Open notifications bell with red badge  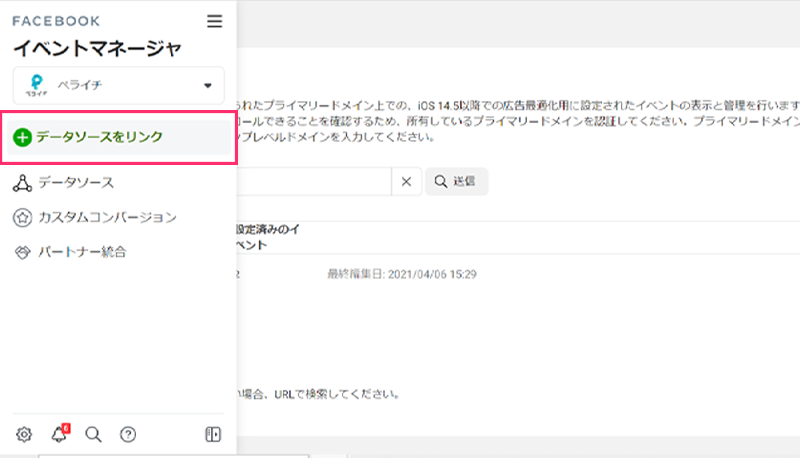pos(58,434)
